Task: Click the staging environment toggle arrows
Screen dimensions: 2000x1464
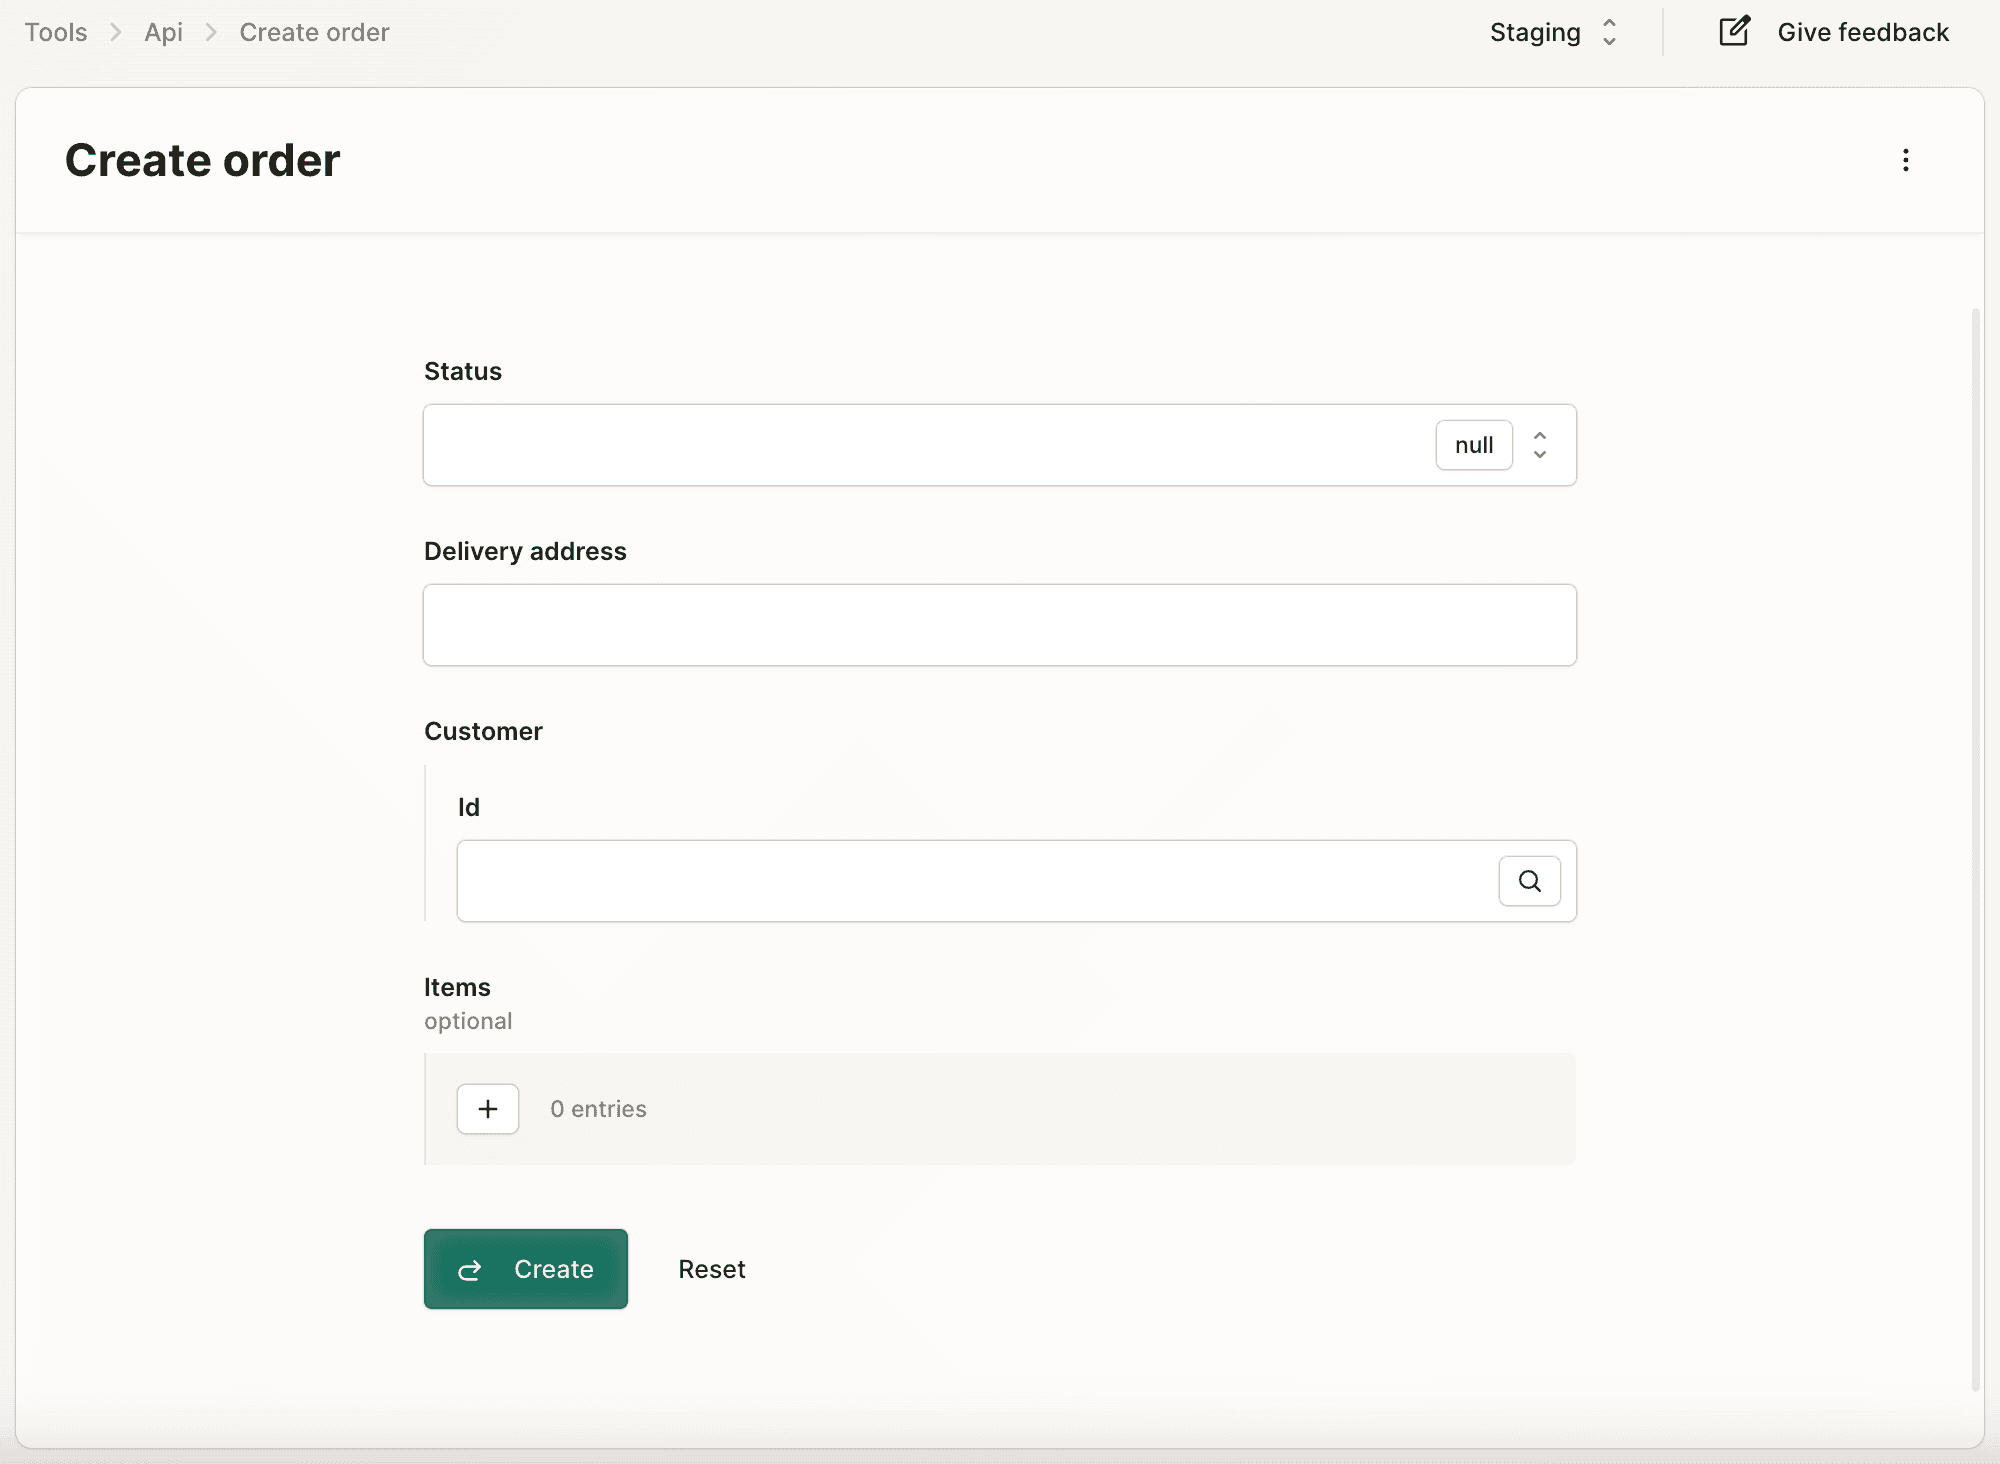Action: pos(1609,33)
